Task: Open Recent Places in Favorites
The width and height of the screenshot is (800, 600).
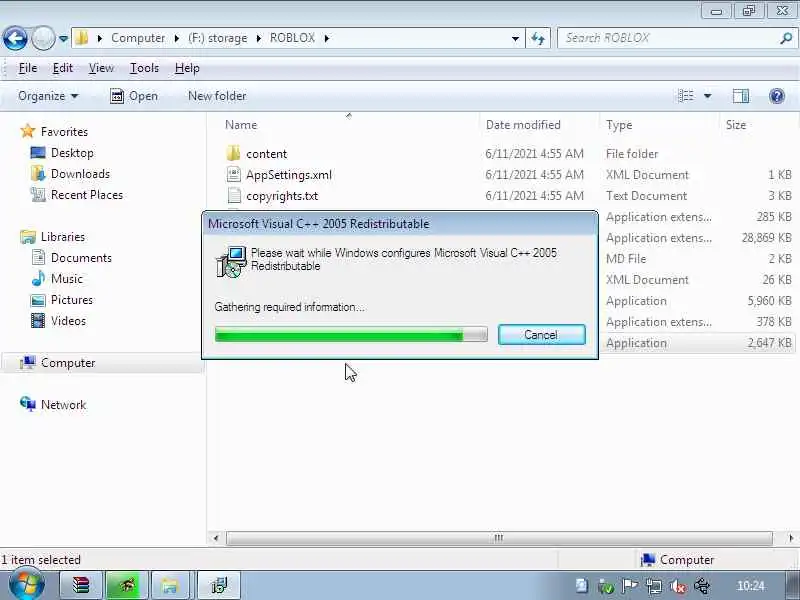Action: pyautogui.click(x=87, y=194)
